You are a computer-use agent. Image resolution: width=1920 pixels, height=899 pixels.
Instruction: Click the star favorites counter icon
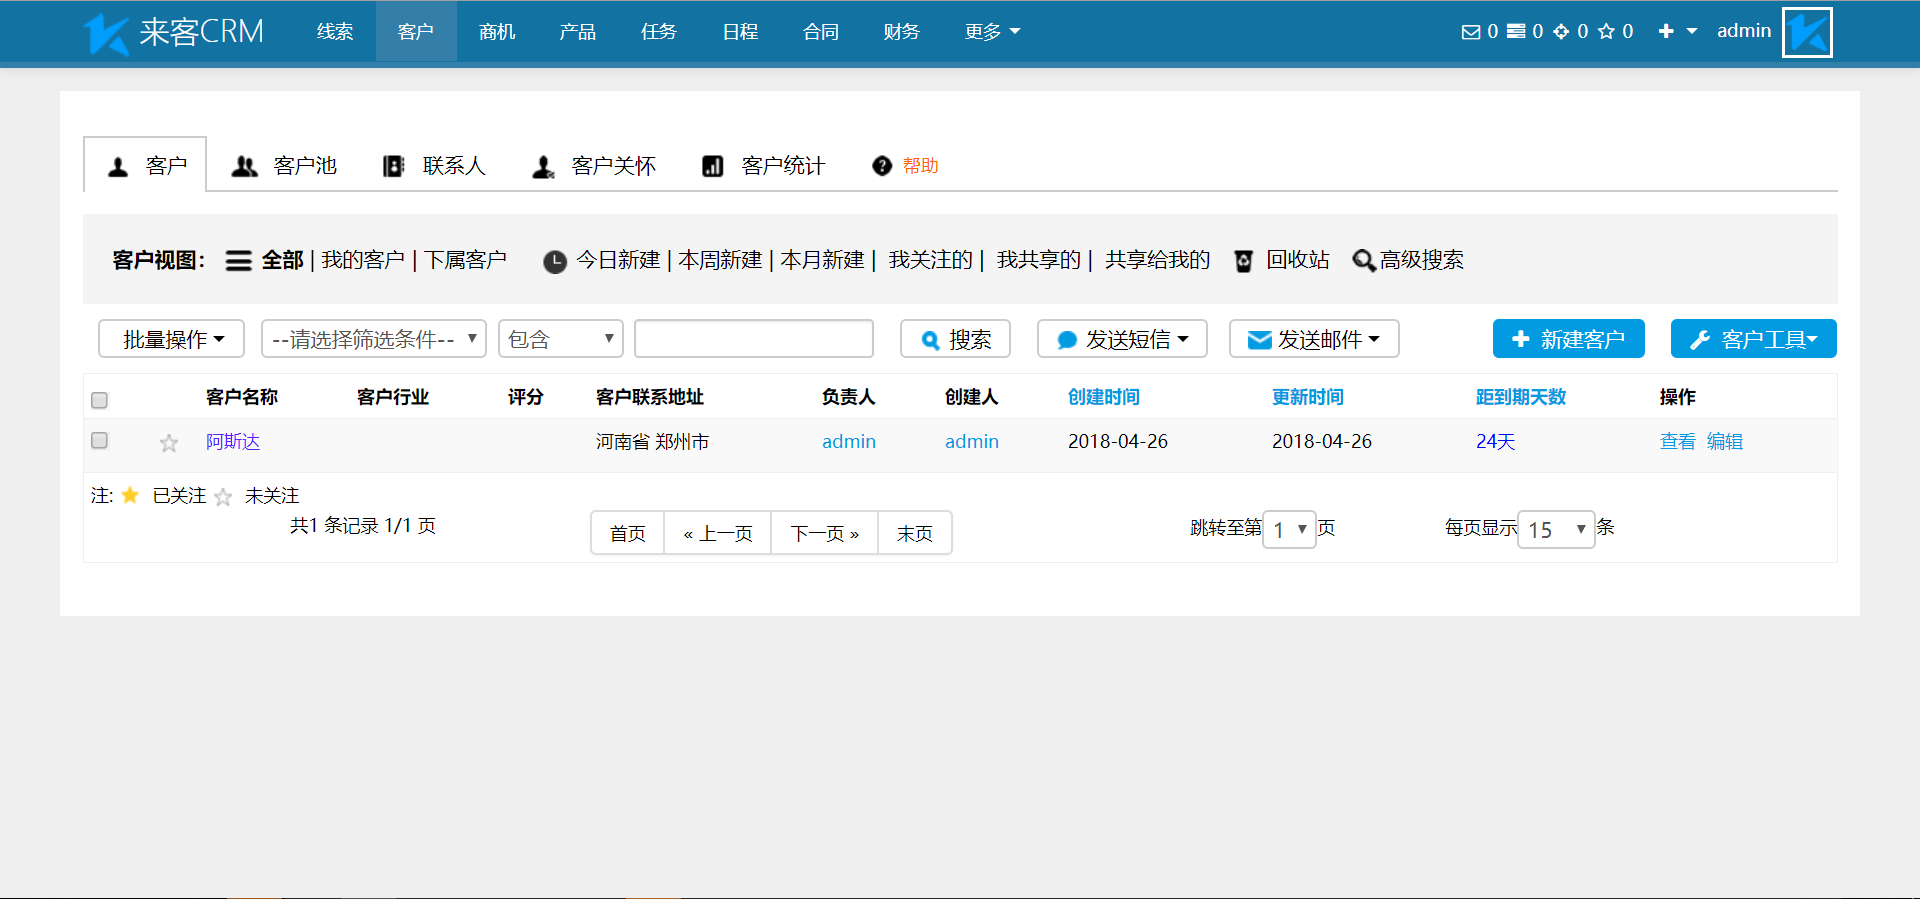coord(1606,32)
